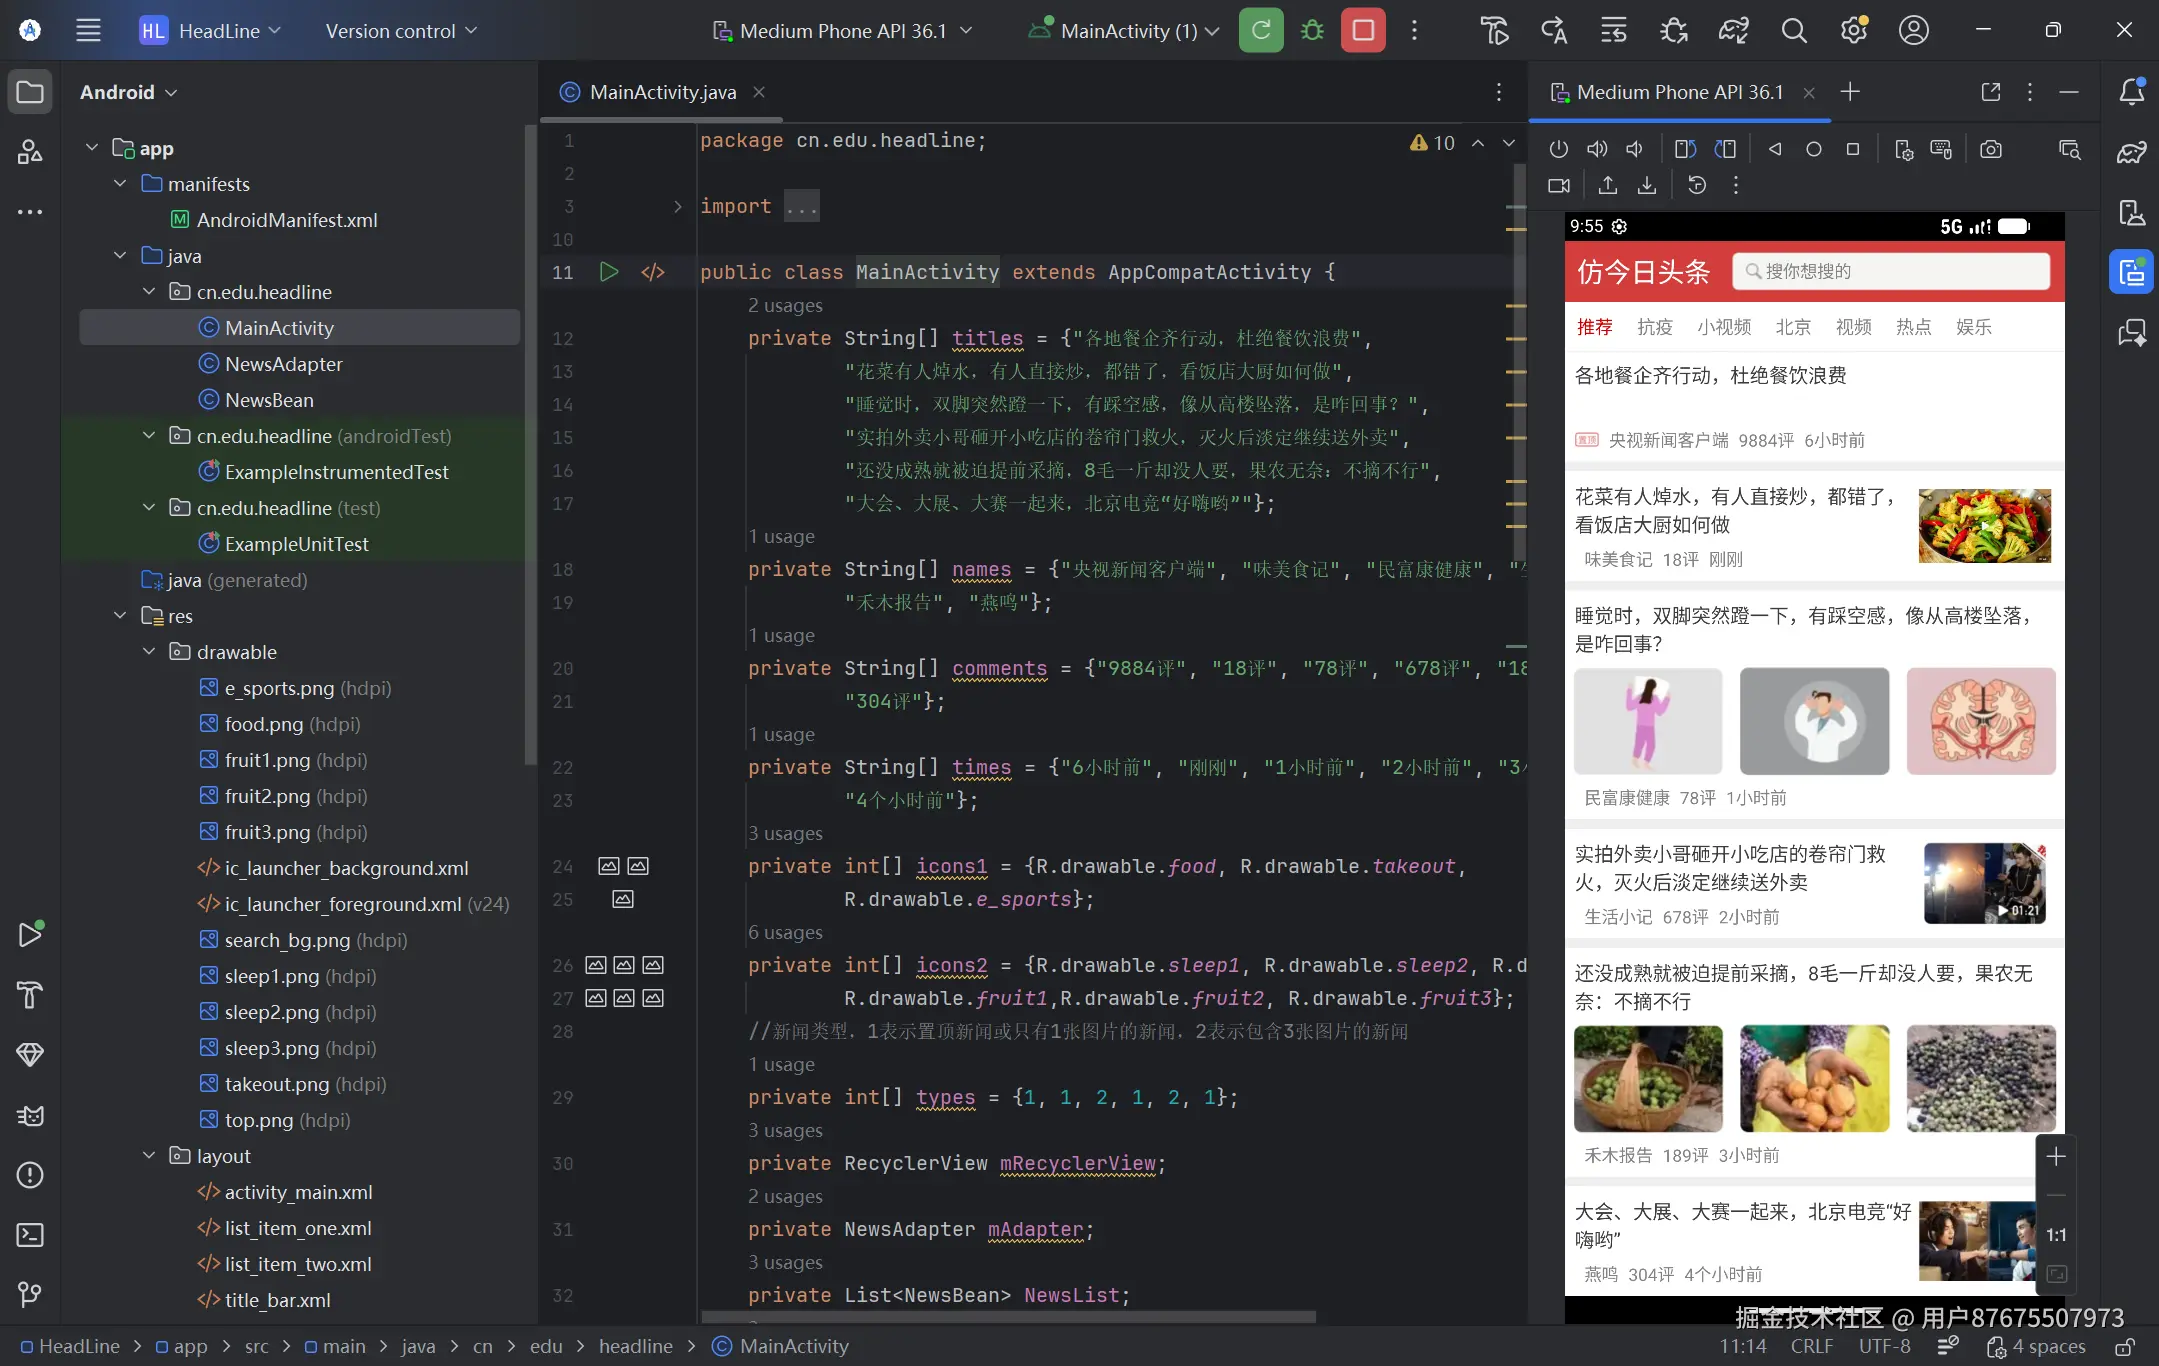Click the Search Everywhere magnifier icon
Screen dimensions: 2159x1366
click(1794, 30)
